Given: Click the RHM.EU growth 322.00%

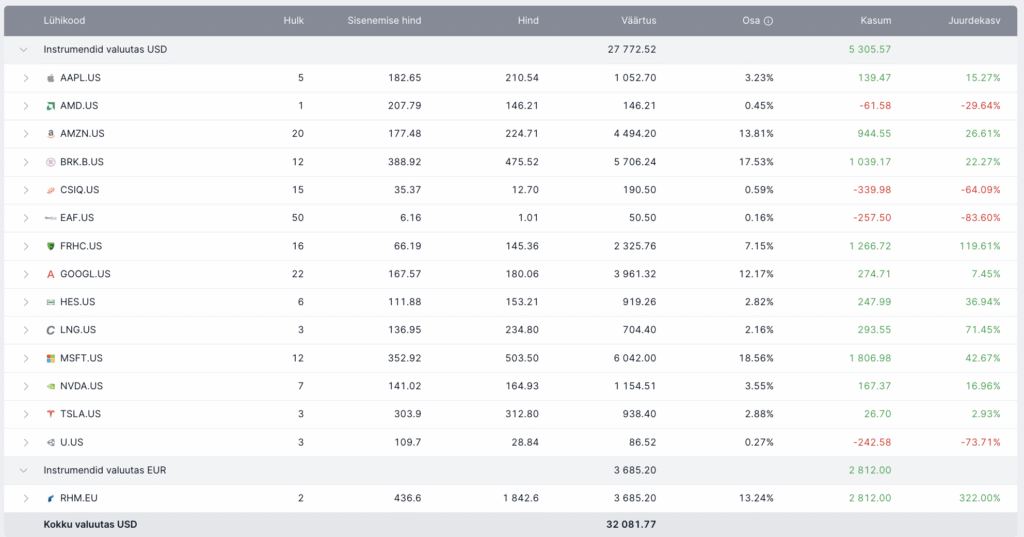Looking at the screenshot, I should tap(980, 498).
